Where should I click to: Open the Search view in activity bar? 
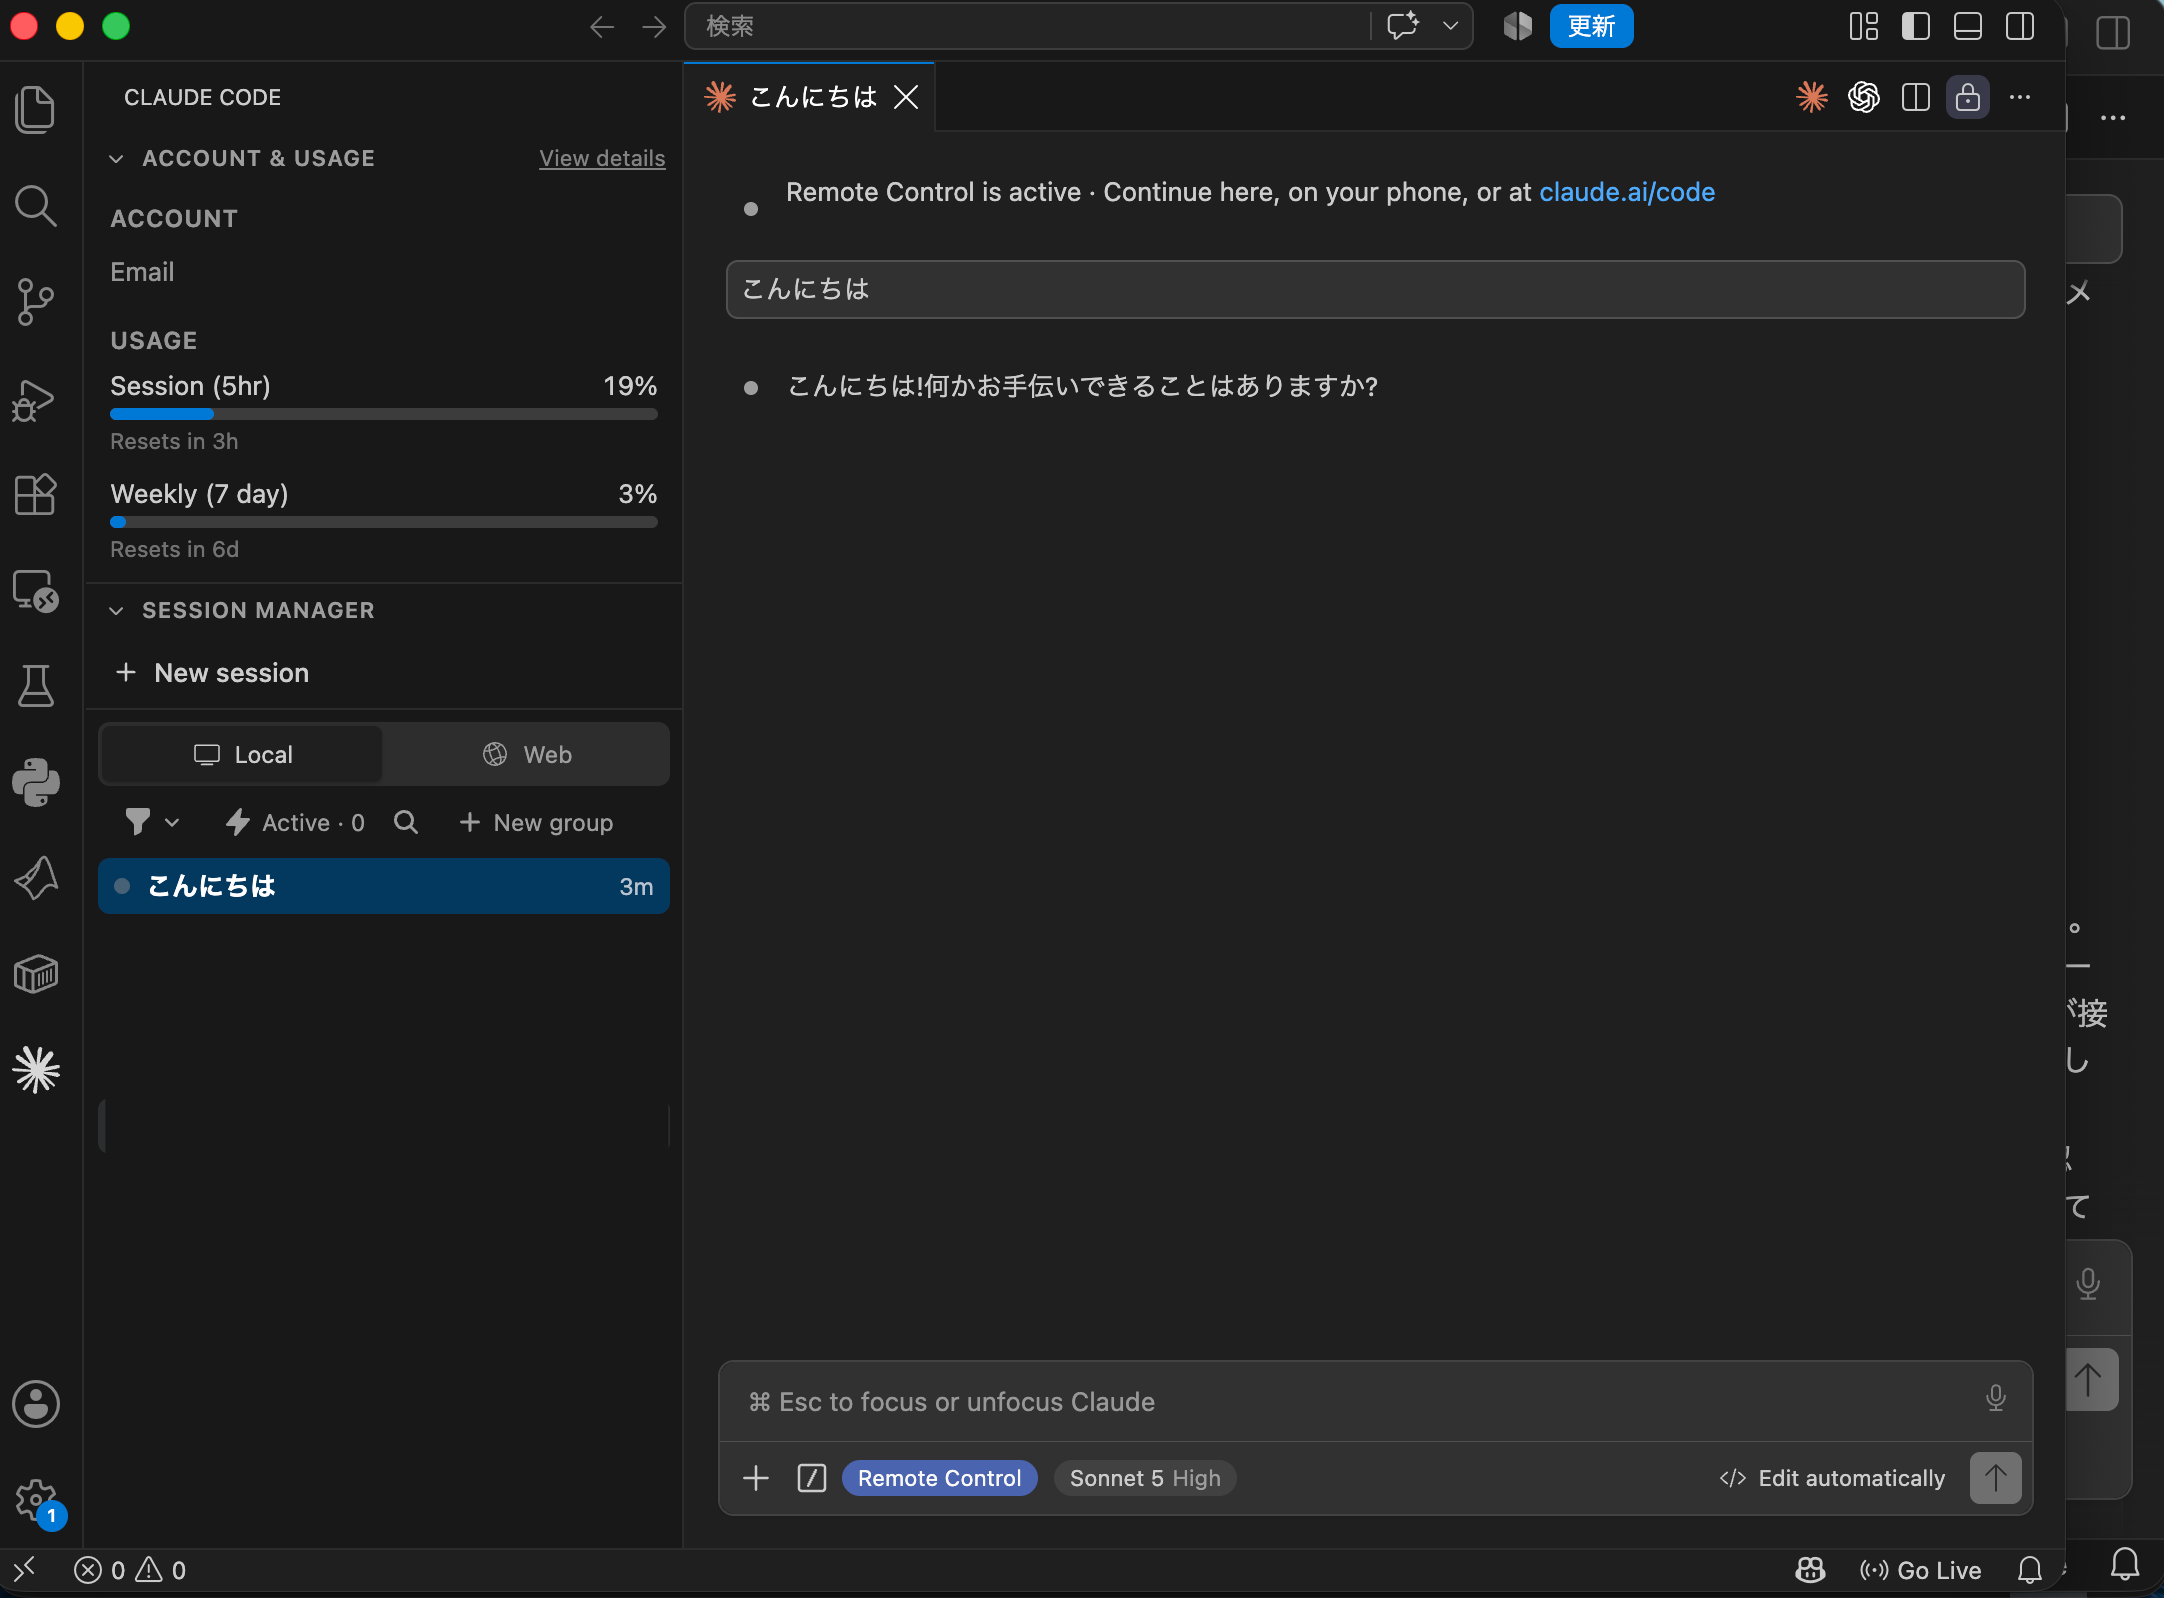(x=36, y=206)
